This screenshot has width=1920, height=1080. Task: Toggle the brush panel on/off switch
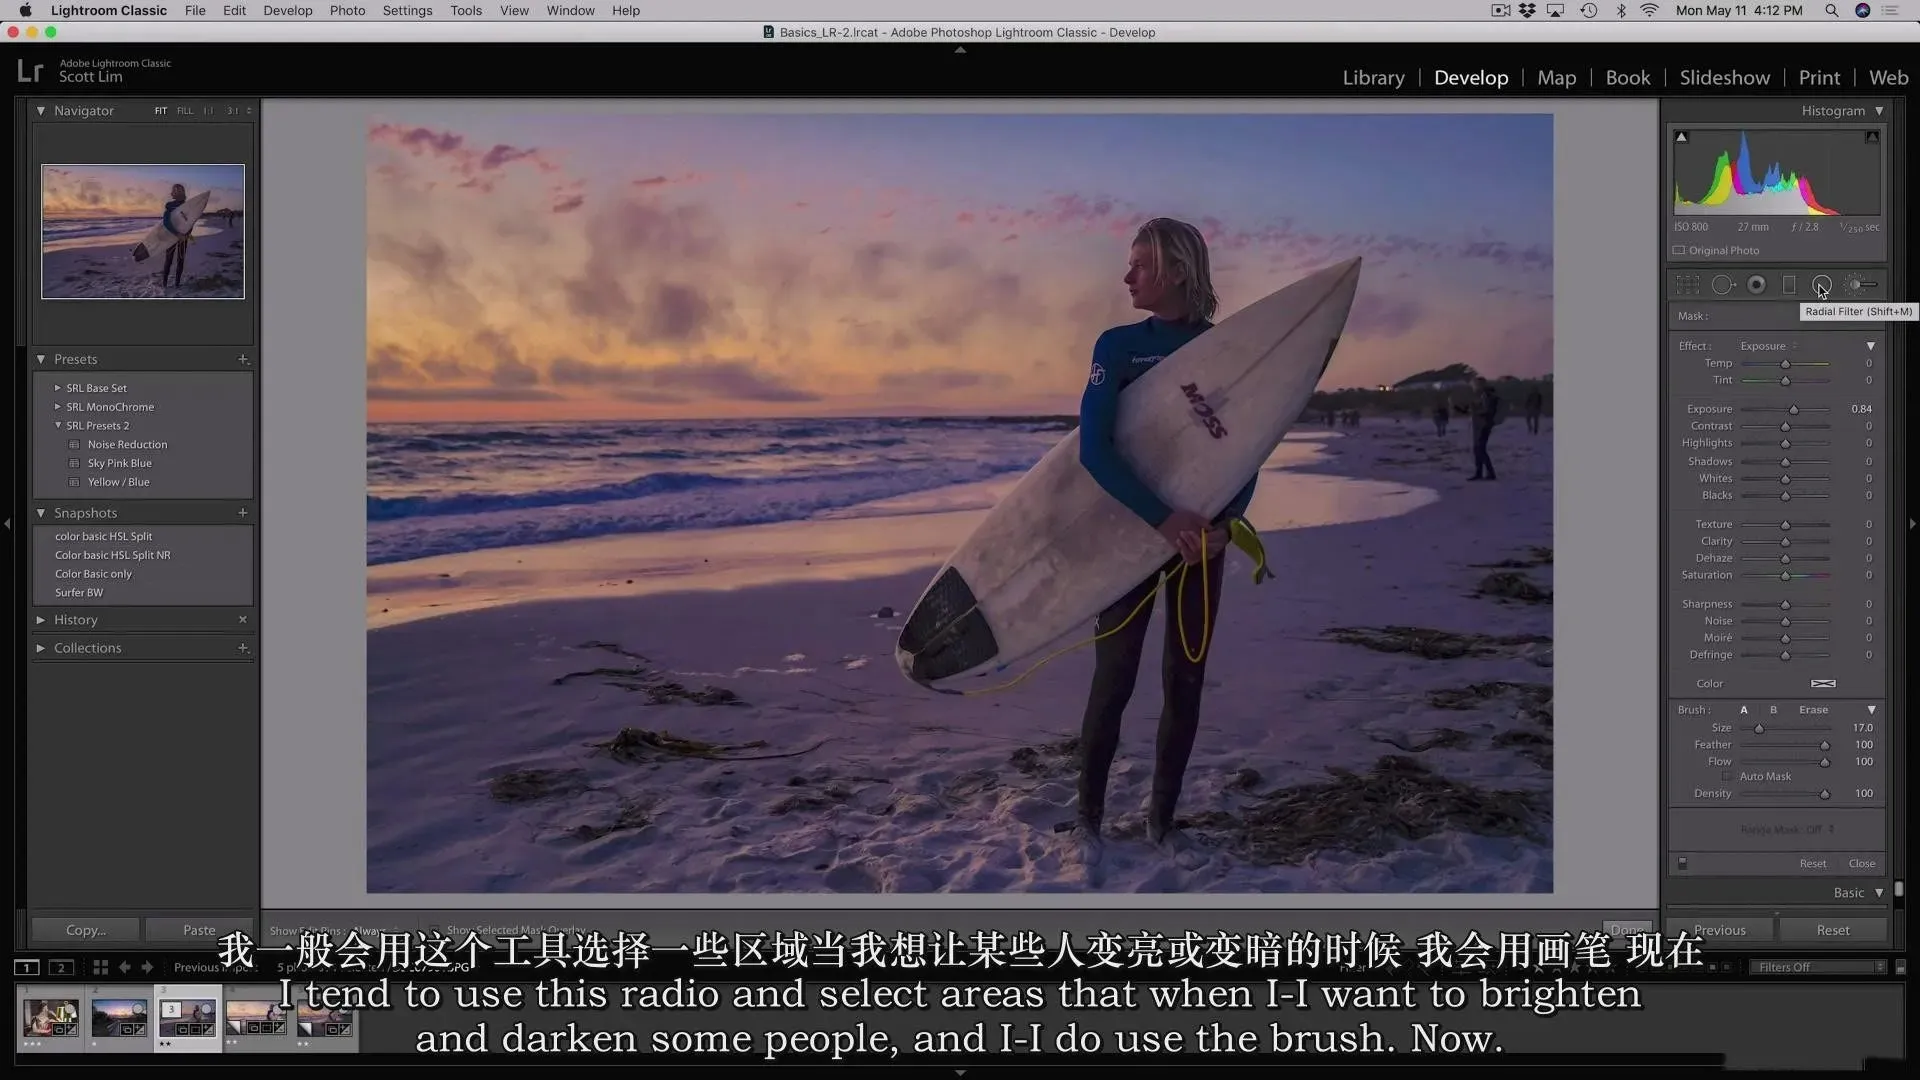pyautogui.click(x=1682, y=863)
